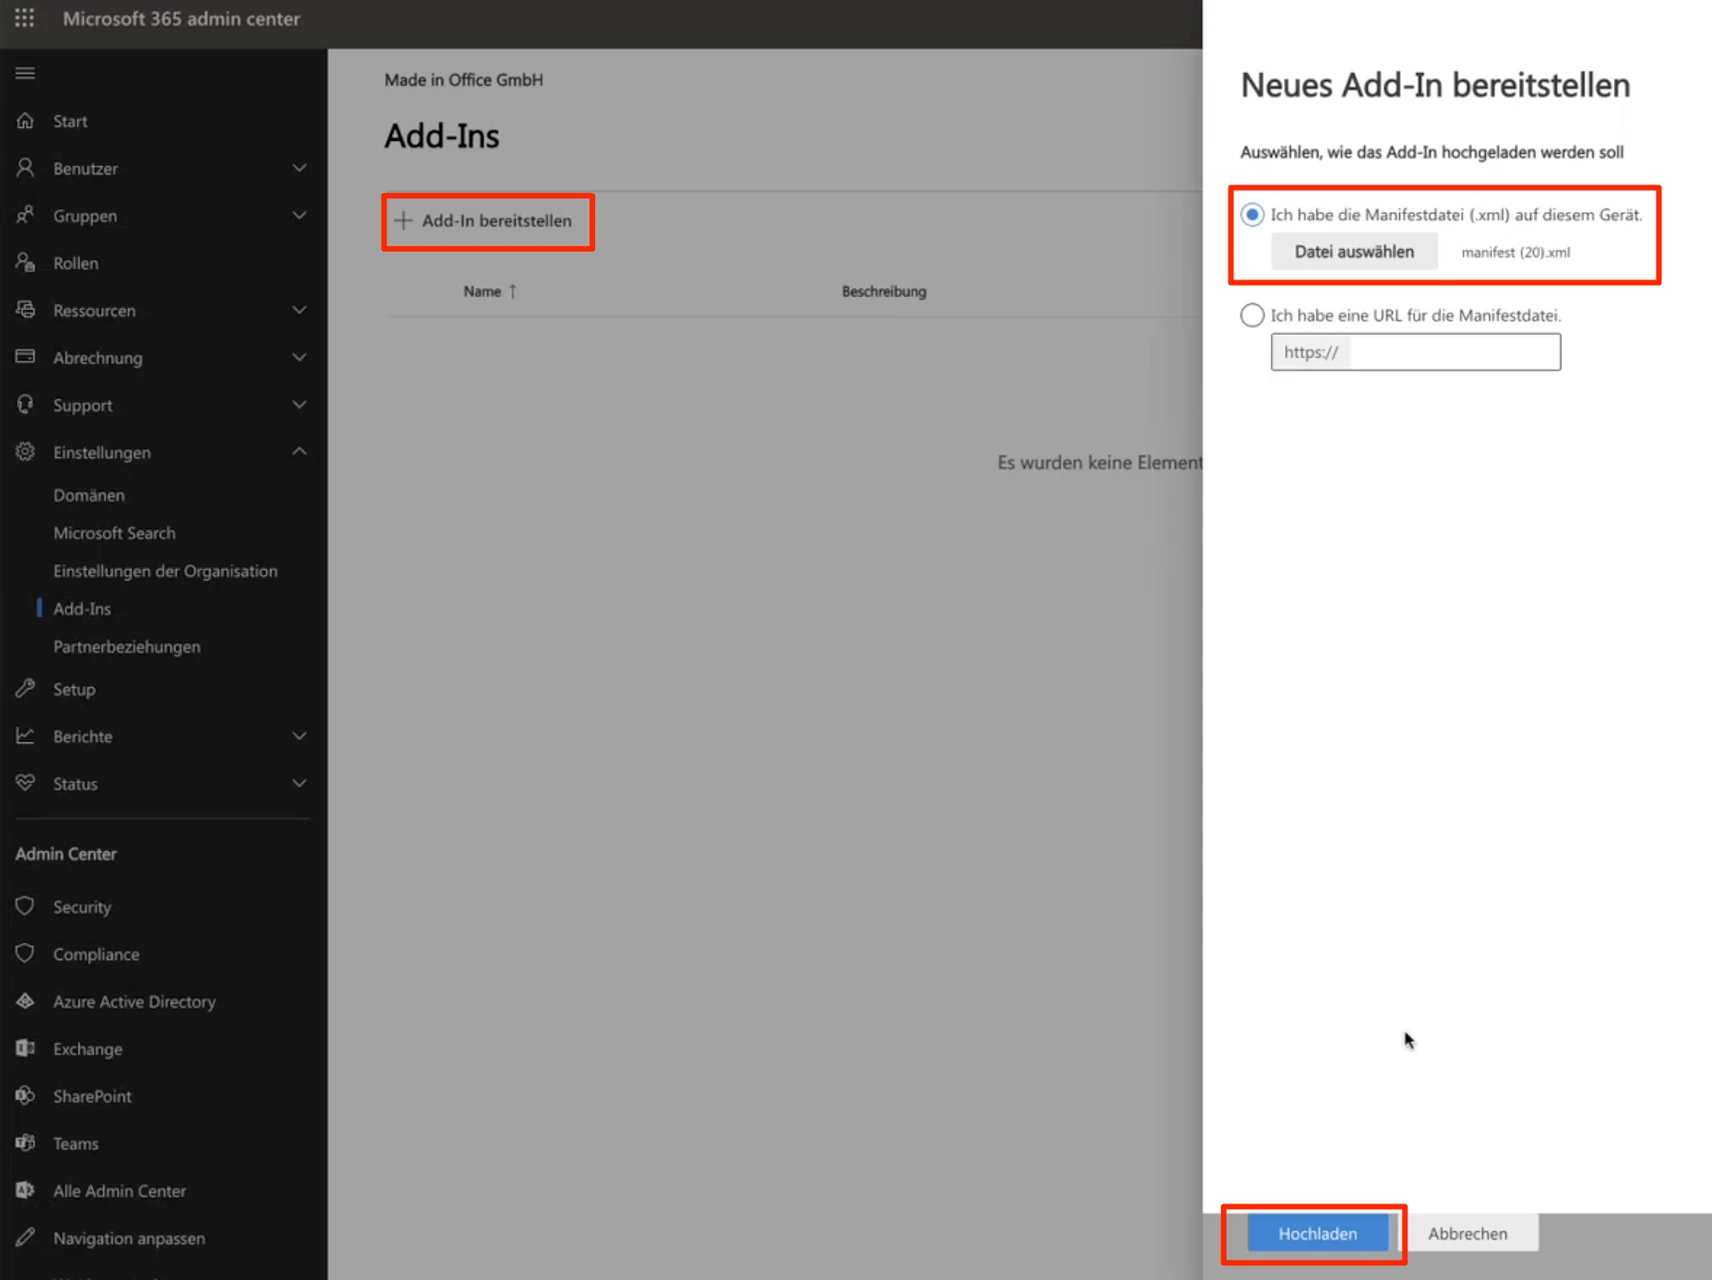Open the Setup section
Screen dimensions: 1712x1280
pyautogui.click(x=75, y=688)
